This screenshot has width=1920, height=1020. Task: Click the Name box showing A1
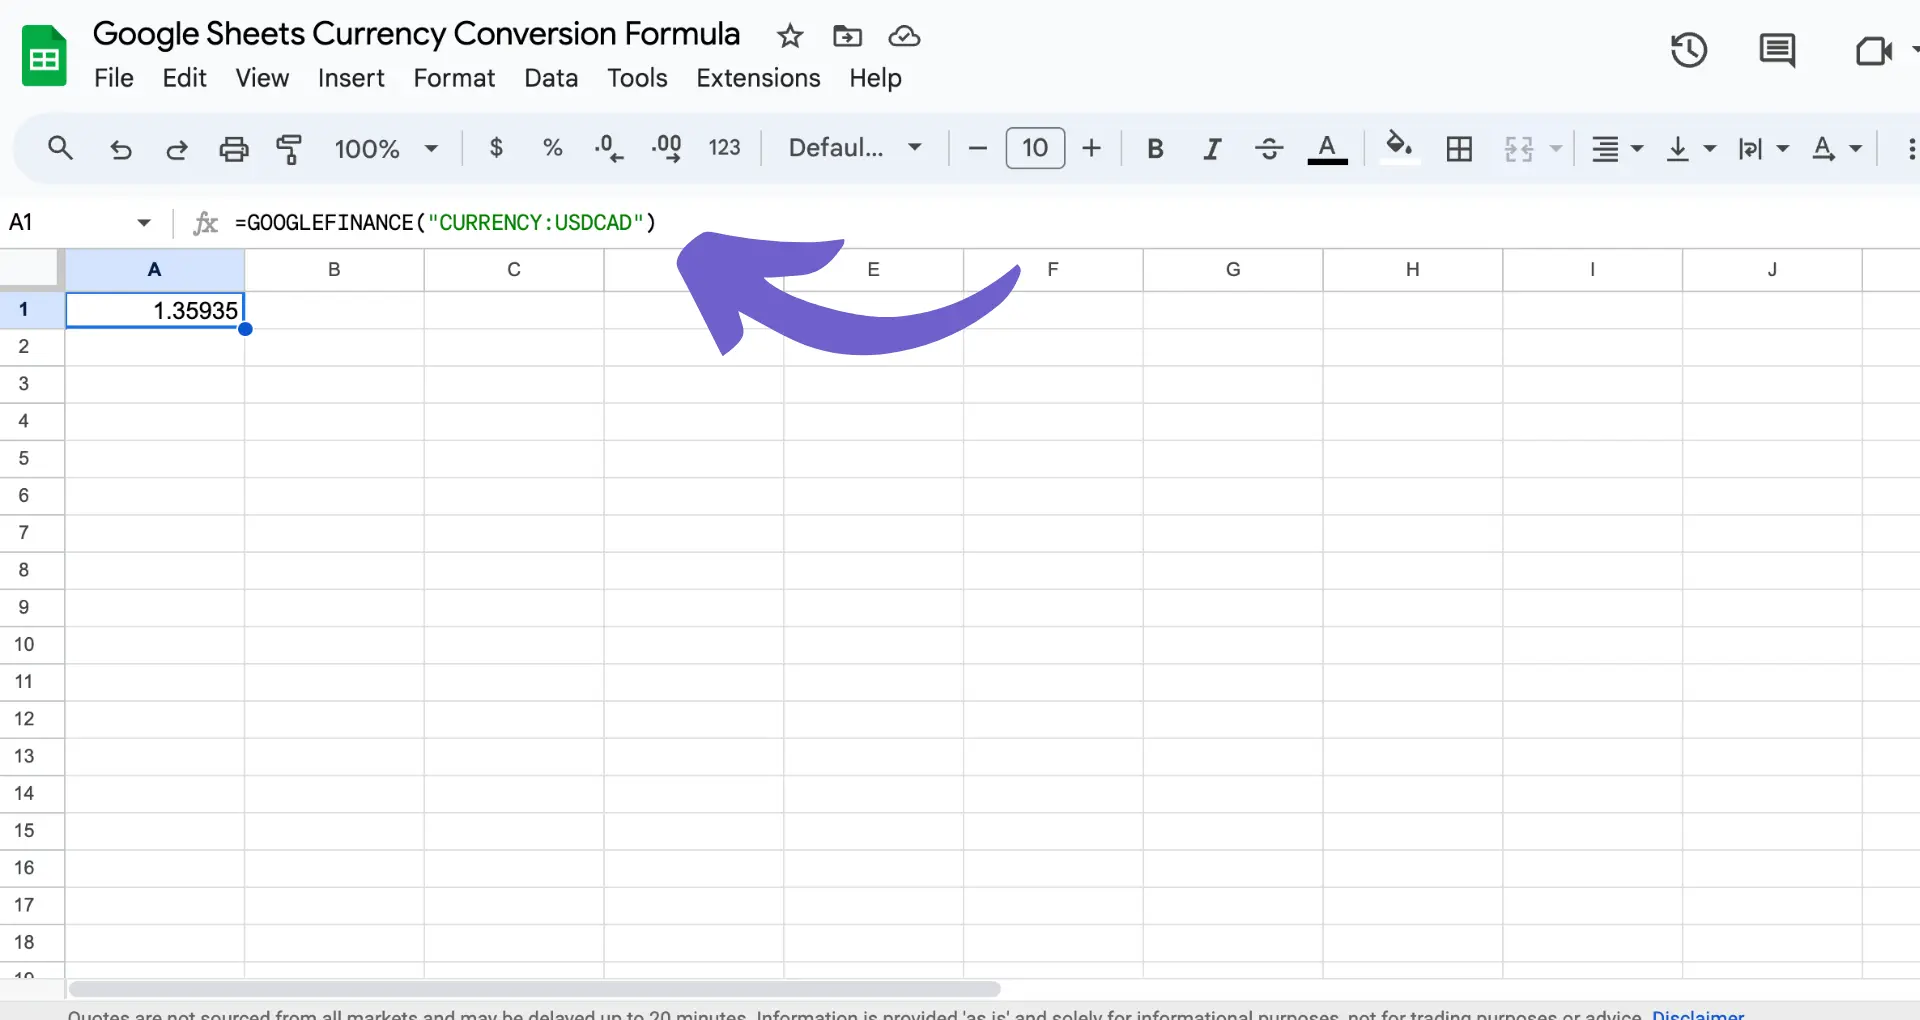[x=66, y=222]
